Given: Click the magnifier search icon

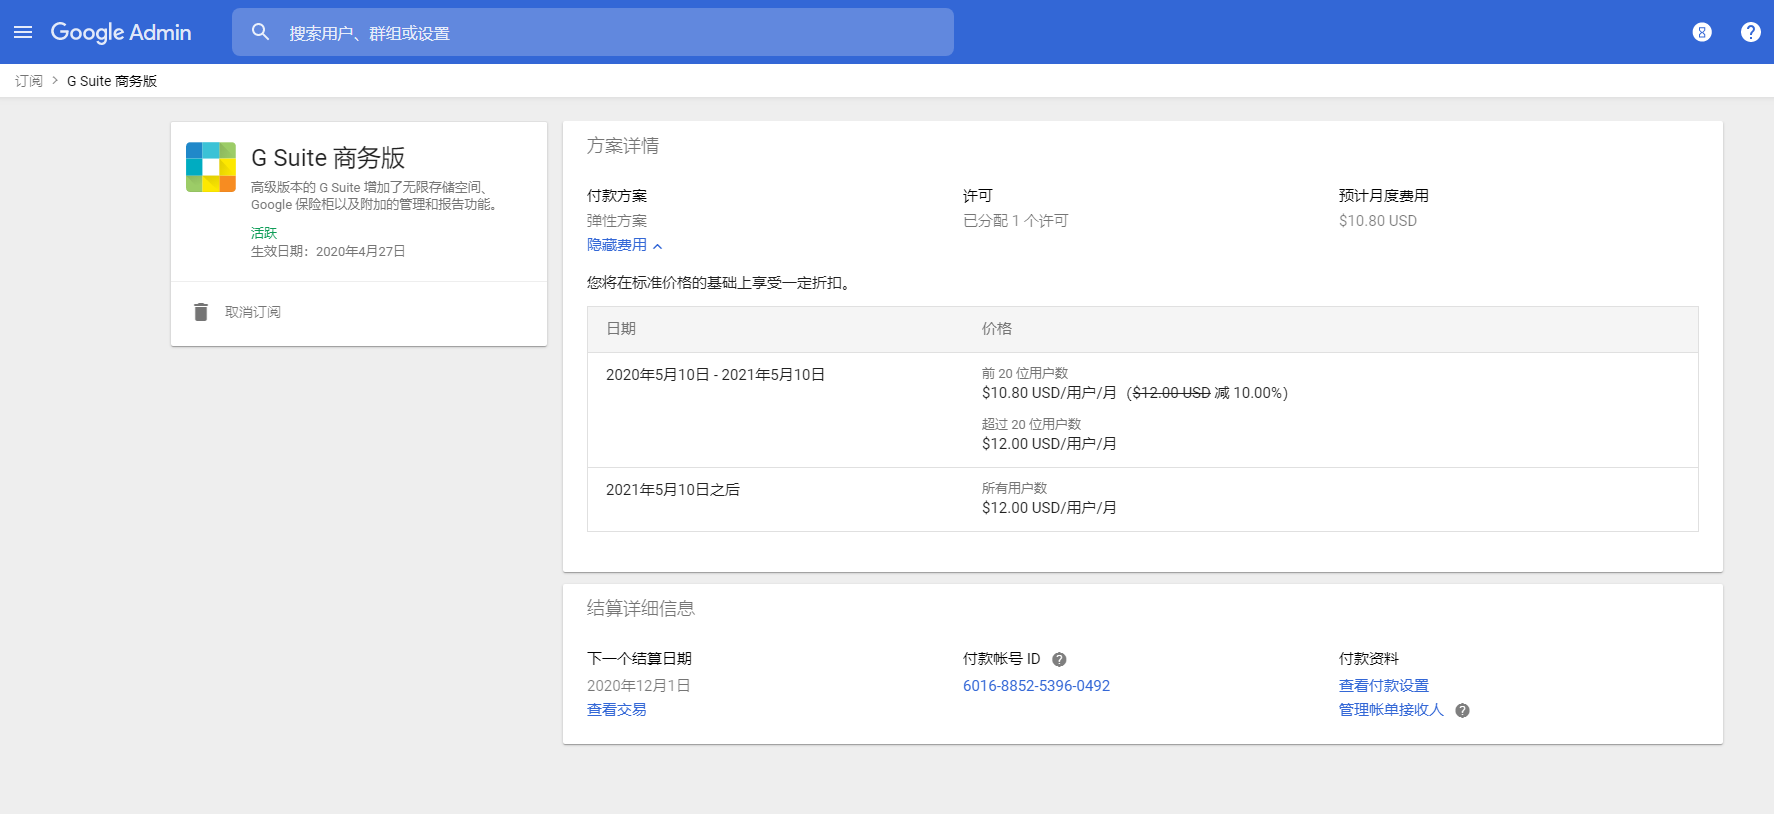Looking at the screenshot, I should pyautogui.click(x=260, y=32).
